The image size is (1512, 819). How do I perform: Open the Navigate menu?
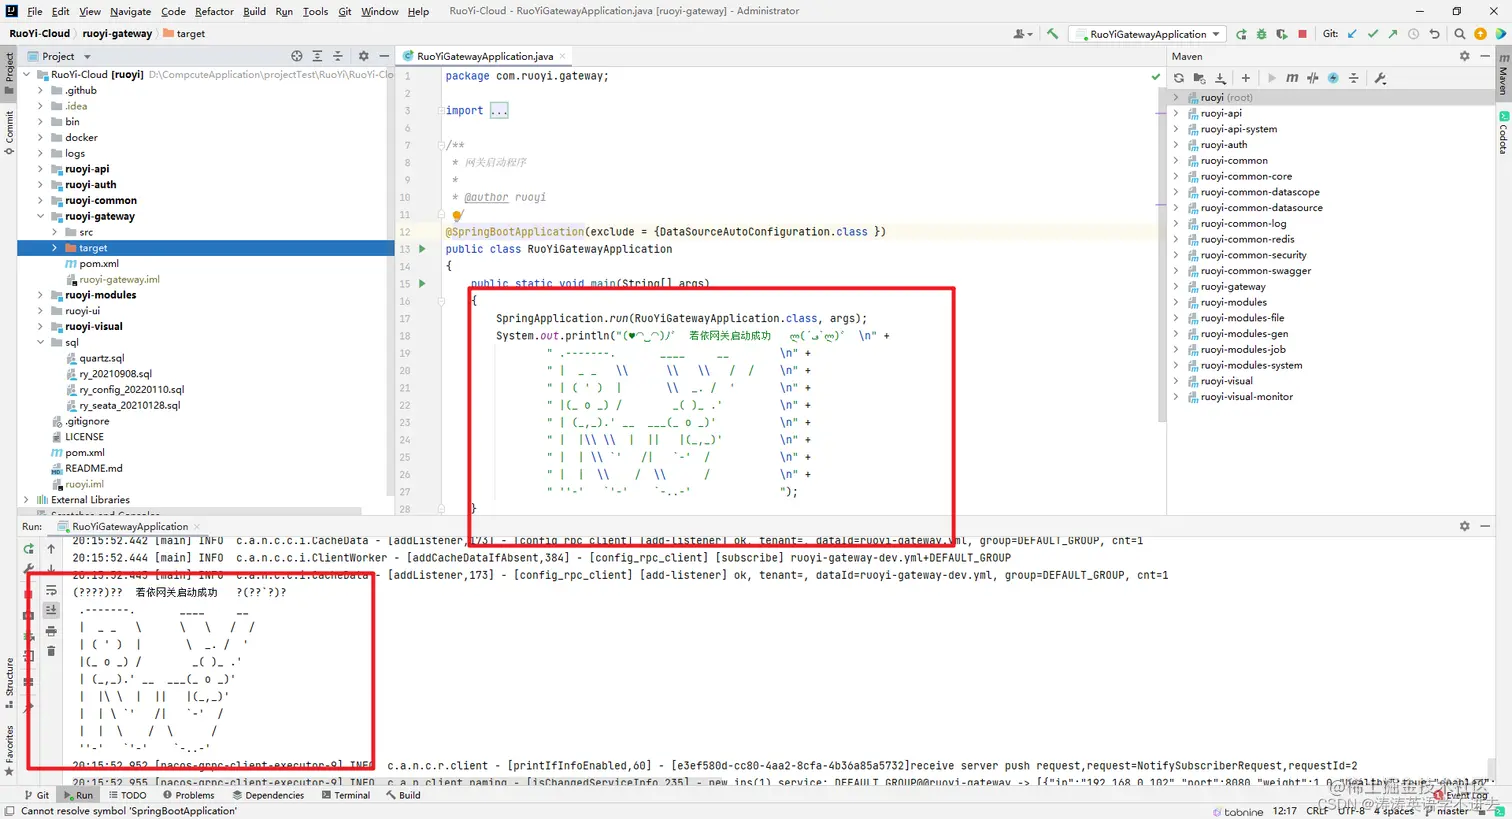(x=130, y=11)
